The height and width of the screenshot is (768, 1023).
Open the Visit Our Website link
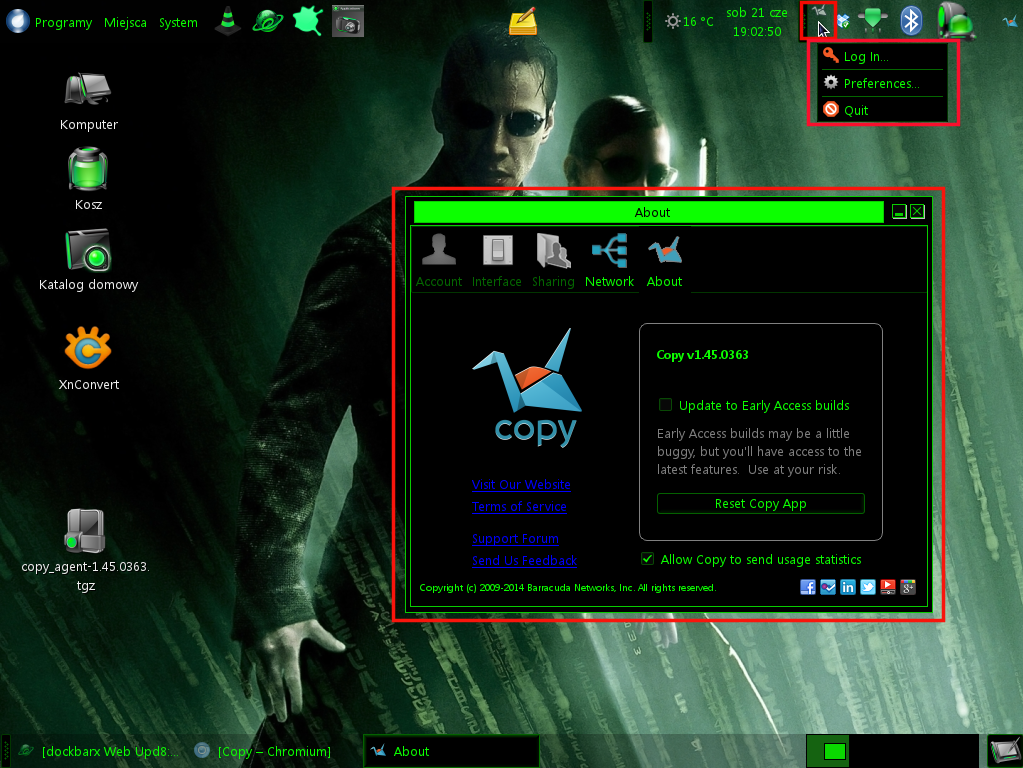(521, 484)
